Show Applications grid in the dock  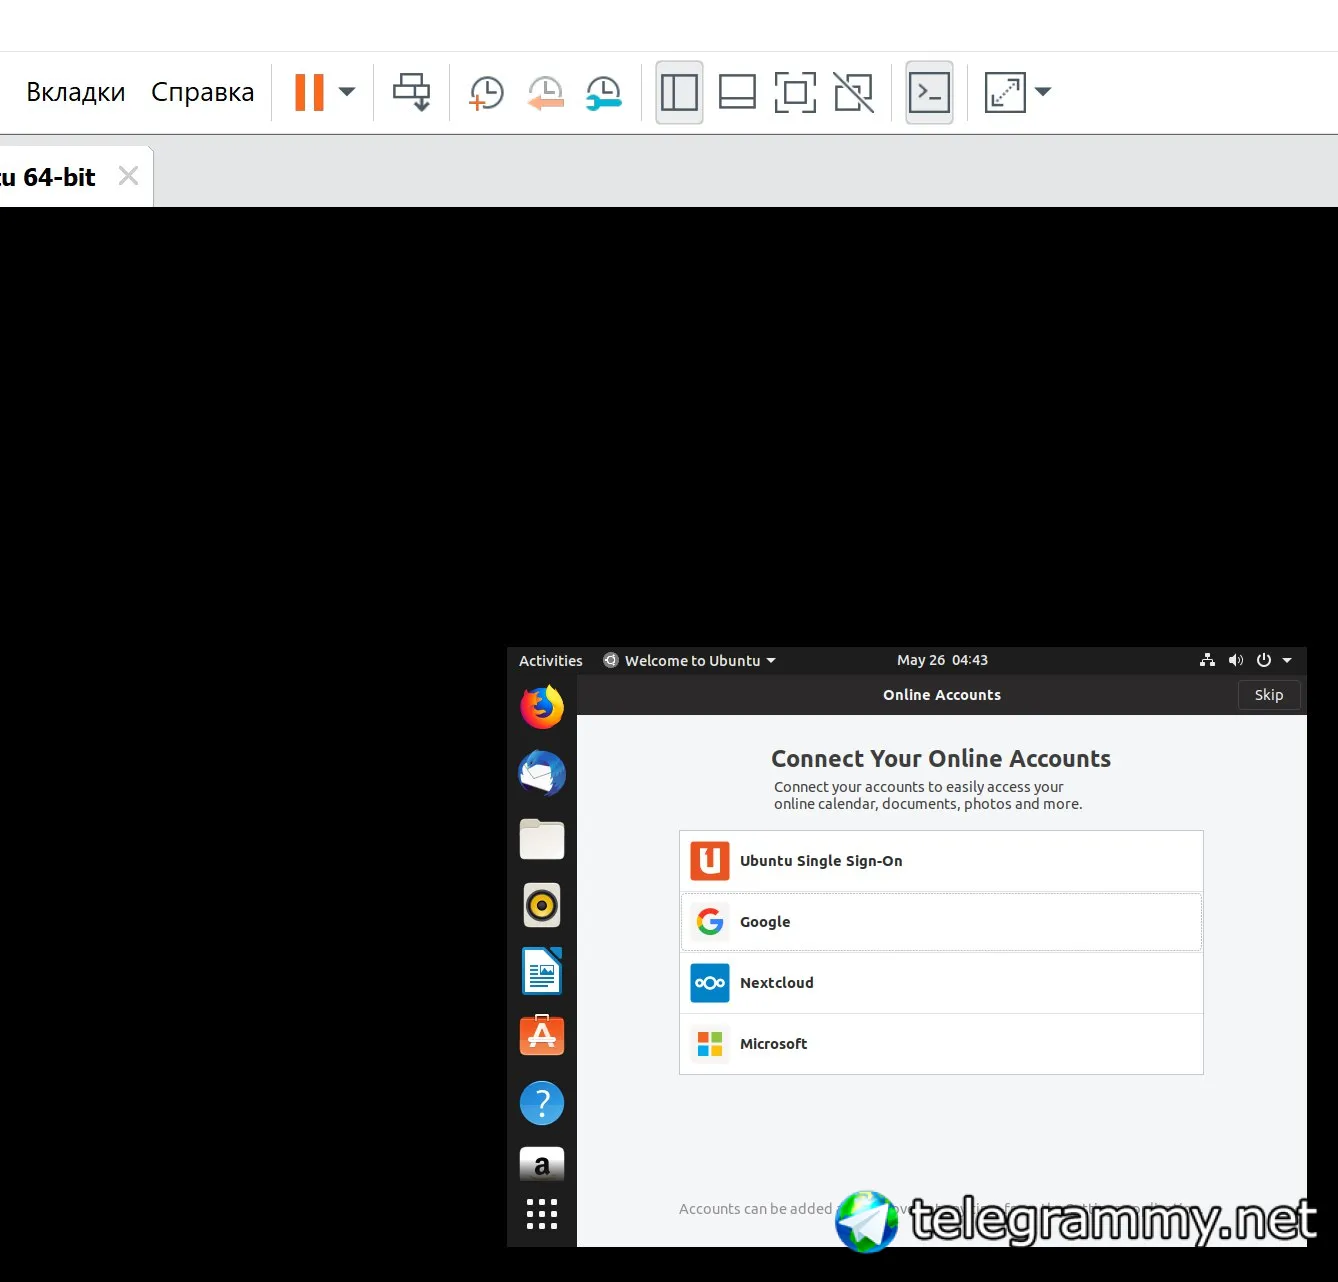point(542,1214)
